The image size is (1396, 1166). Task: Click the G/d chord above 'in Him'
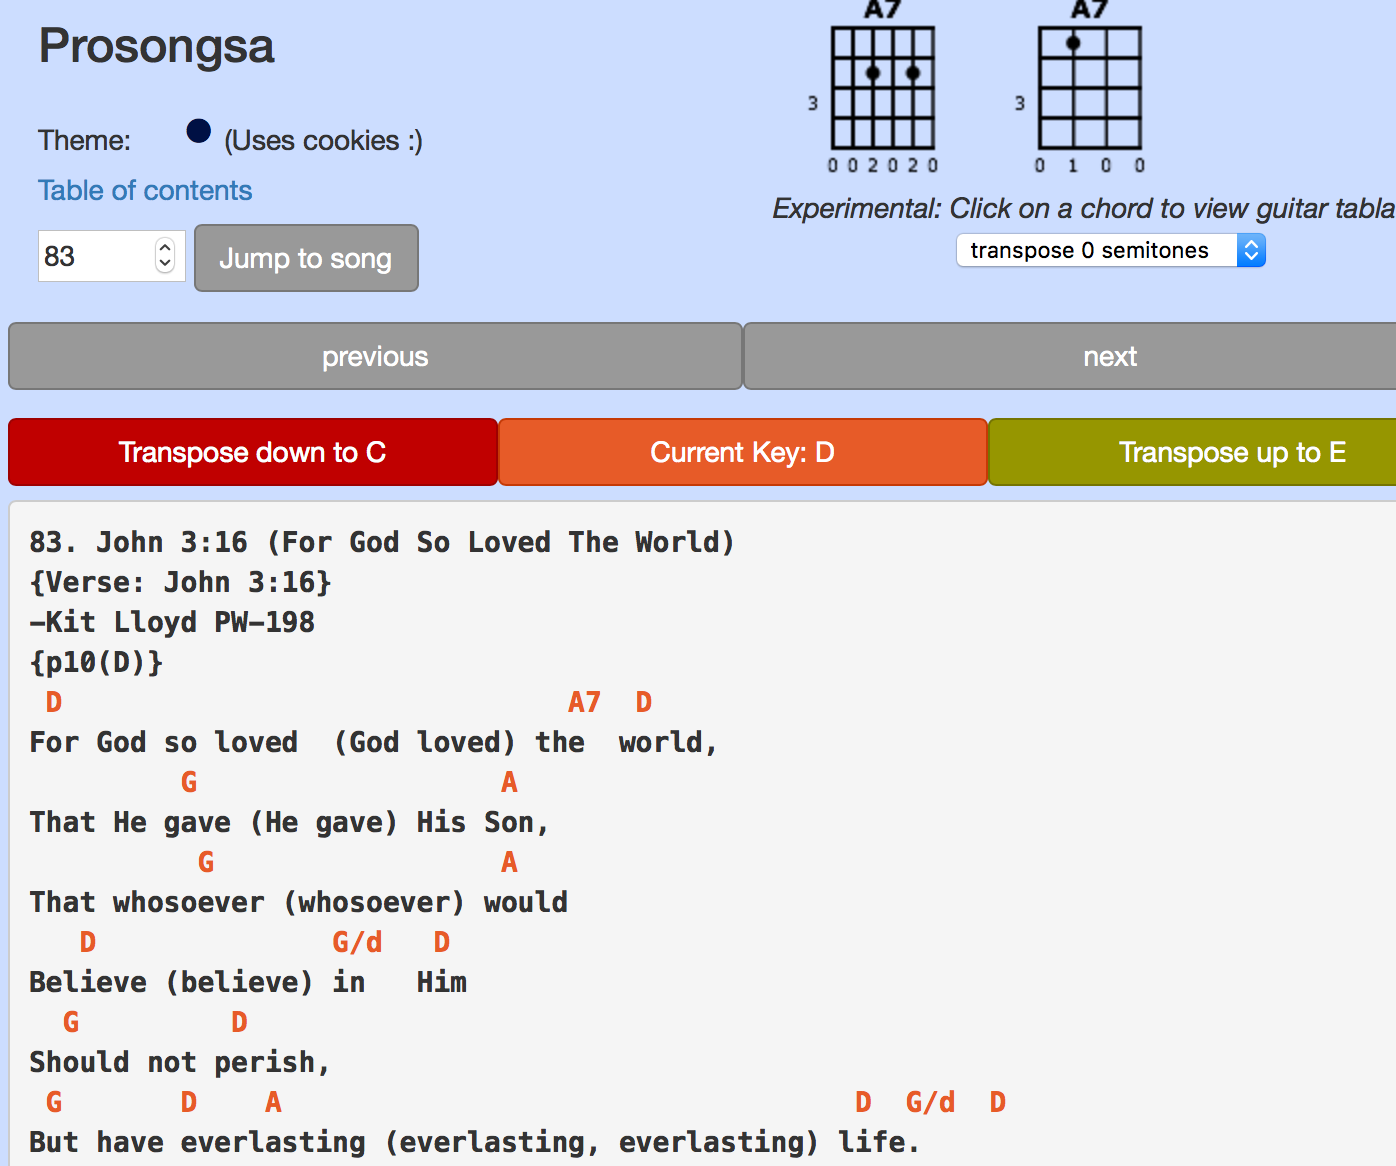click(x=357, y=943)
